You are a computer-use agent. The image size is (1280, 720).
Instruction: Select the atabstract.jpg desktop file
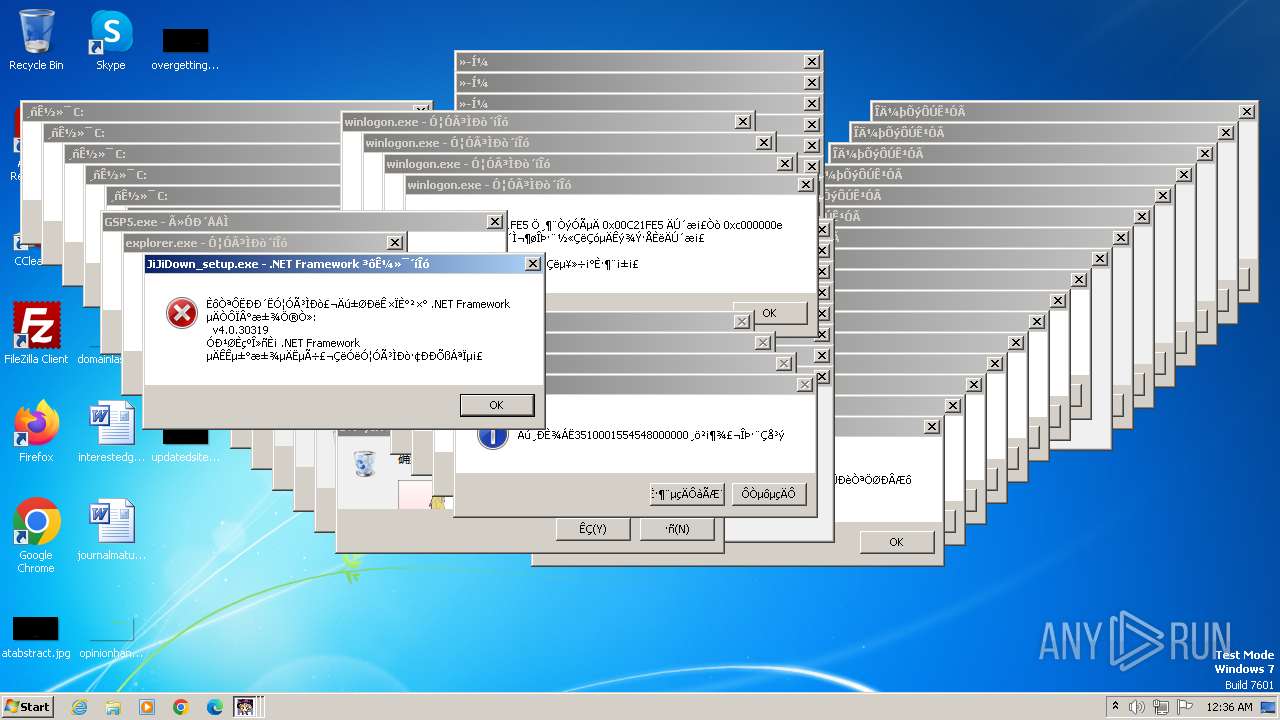[x=36, y=638]
